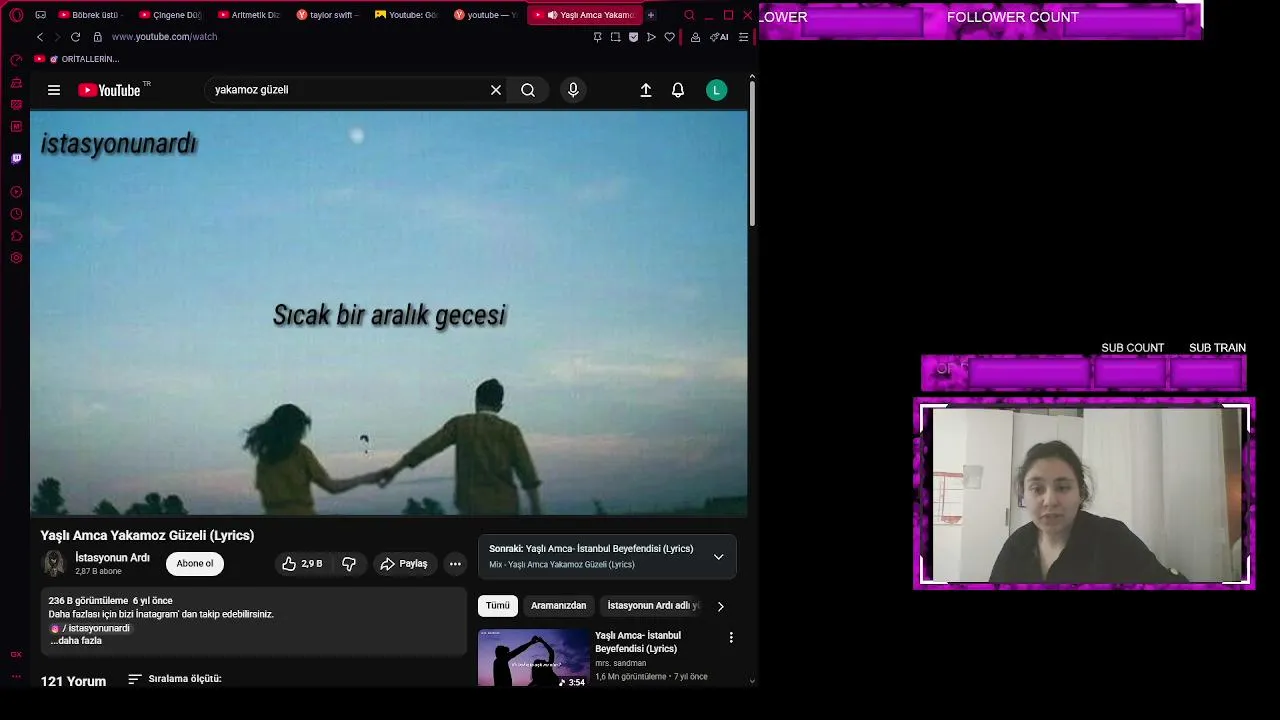Subscribe with the Abone ol button

(x=195, y=564)
